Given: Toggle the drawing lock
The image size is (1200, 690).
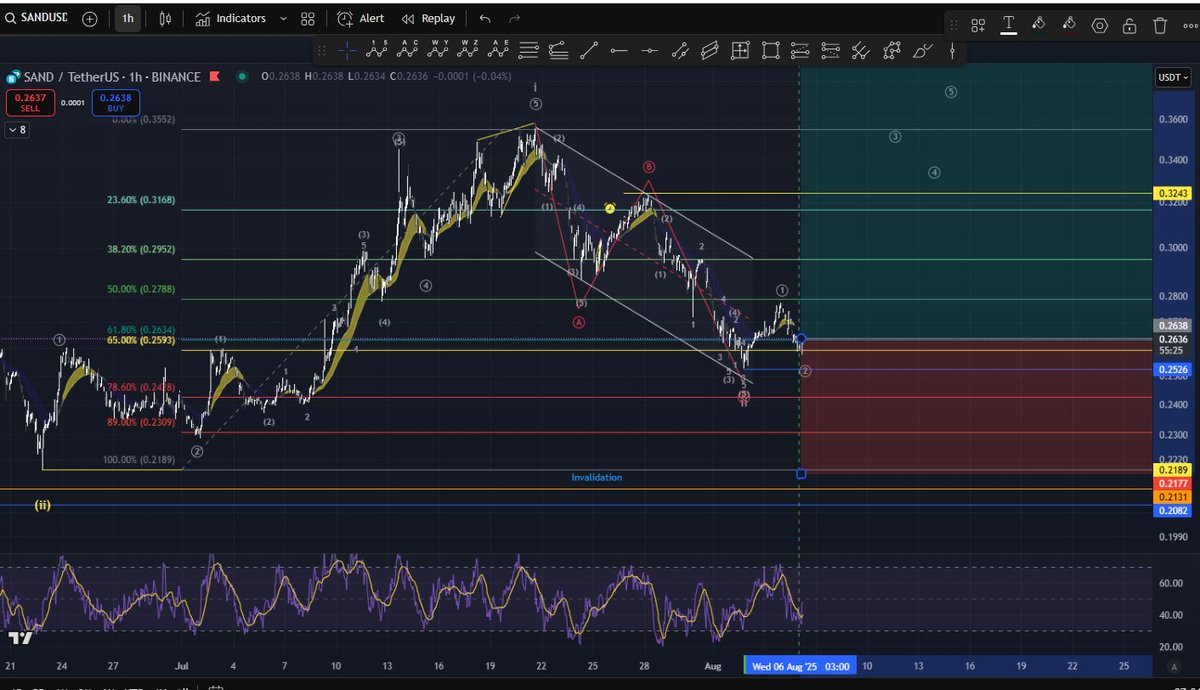Looking at the screenshot, I should (1130, 25).
